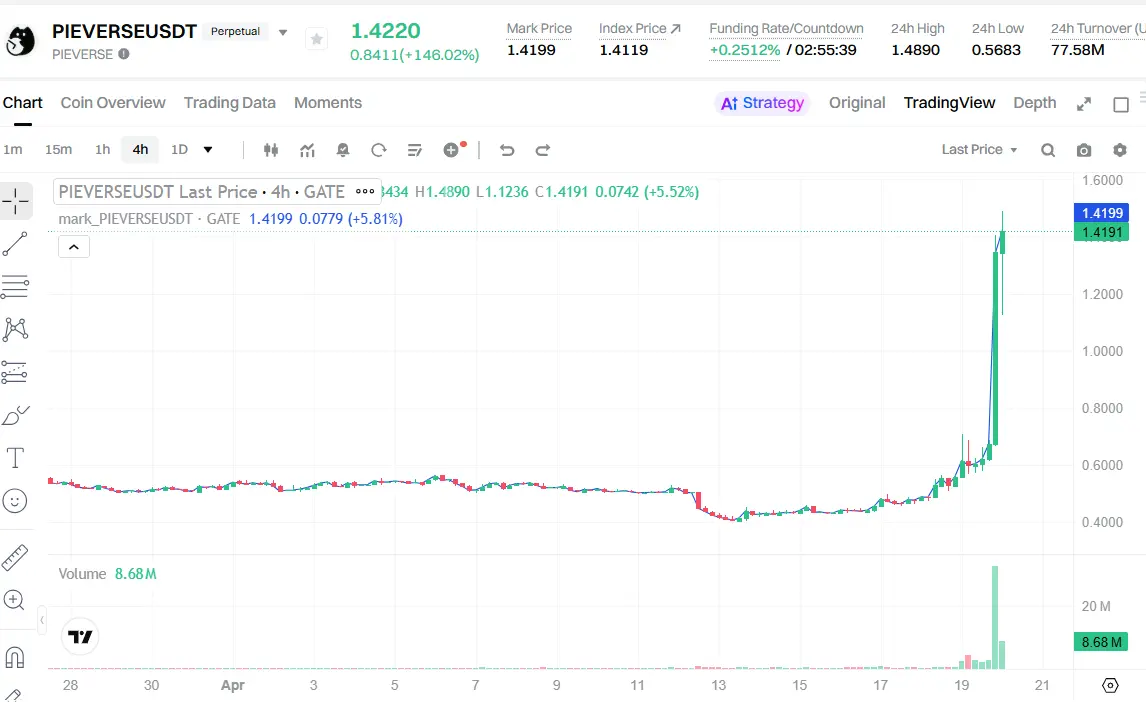Expand more timeframes dropdown arrow
Viewport: 1146px width, 702px height.
[208, 150]
